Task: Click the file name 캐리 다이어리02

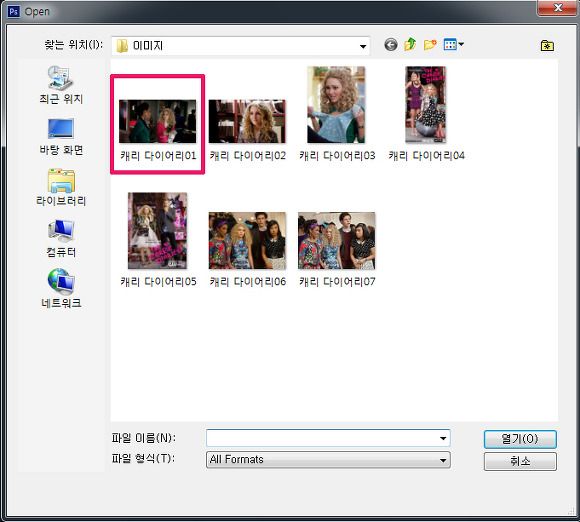Action: [x=247, y=156]
